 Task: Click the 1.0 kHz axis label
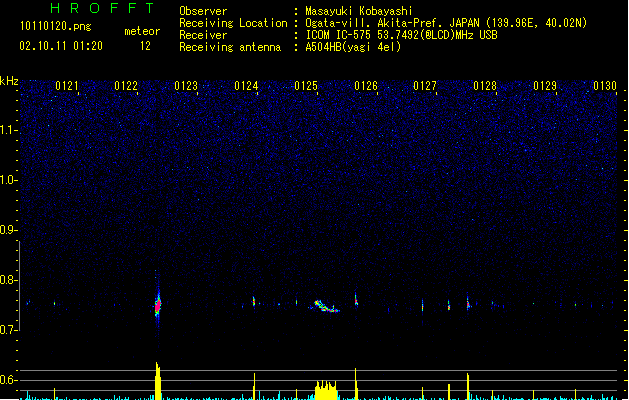[8, 180]
